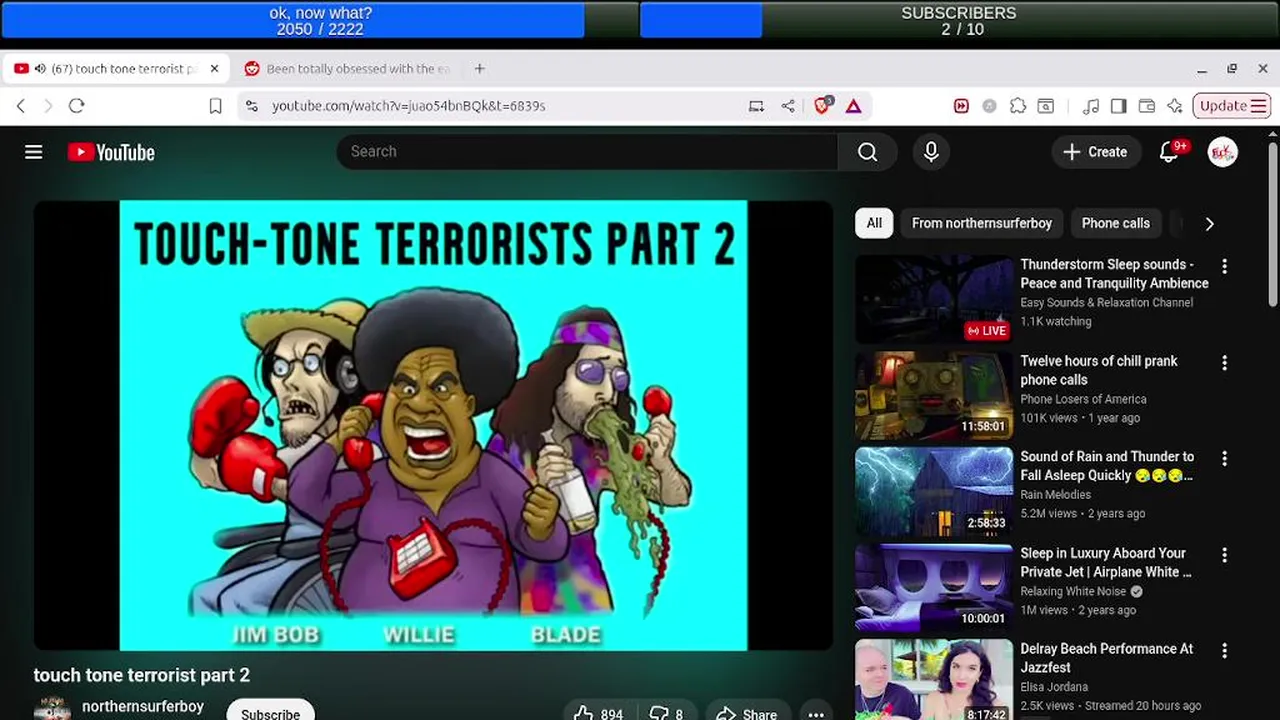Open northernsurferboy channel name link
Viewport: 1280px width, 720px height.
pos(143,706)
